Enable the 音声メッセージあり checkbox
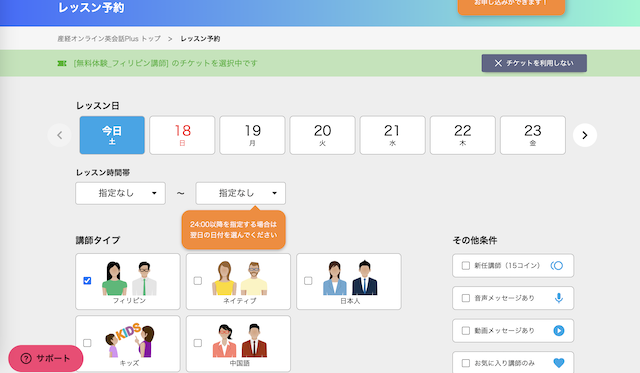Screen dimensions: 640x373 tap(466, 298)
